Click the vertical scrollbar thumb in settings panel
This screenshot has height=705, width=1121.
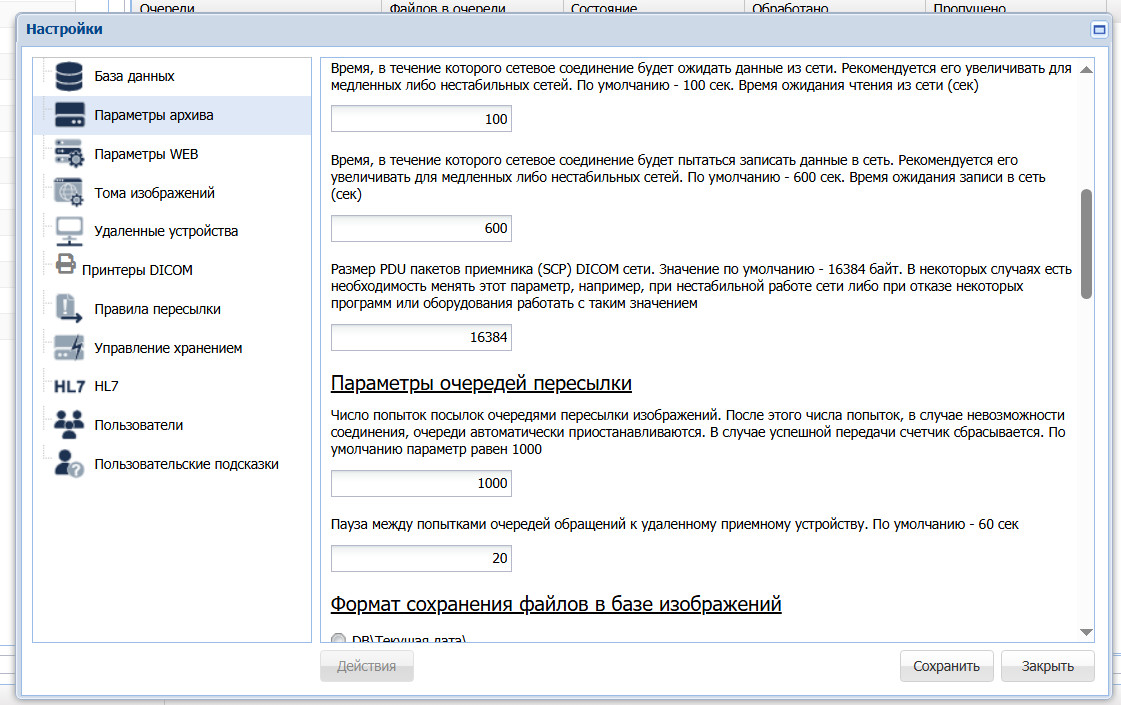1086,244
